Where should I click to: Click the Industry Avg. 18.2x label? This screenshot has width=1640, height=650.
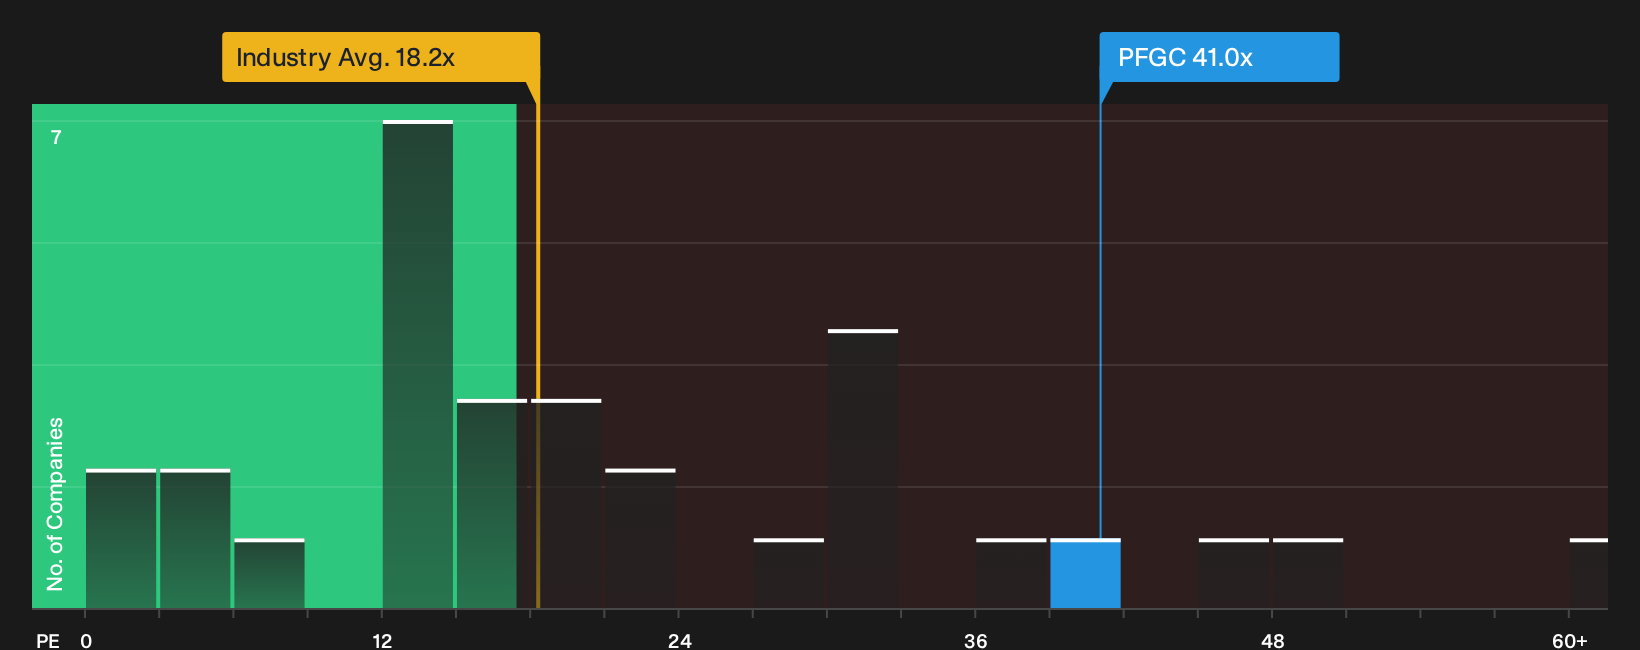[x=380, y=57]
